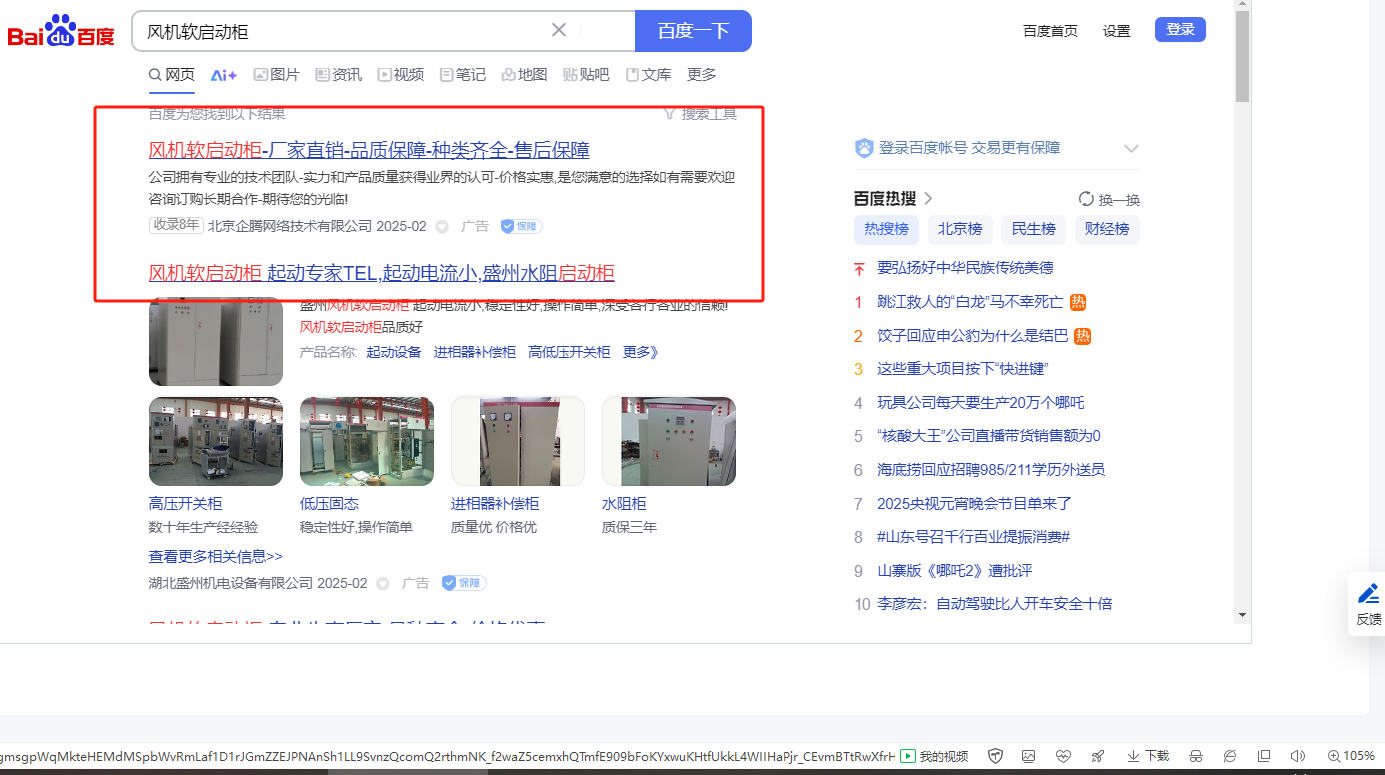Screen dimensions: 1385x775
Task: Select the 热搜榜 tab
Action: 887,229
